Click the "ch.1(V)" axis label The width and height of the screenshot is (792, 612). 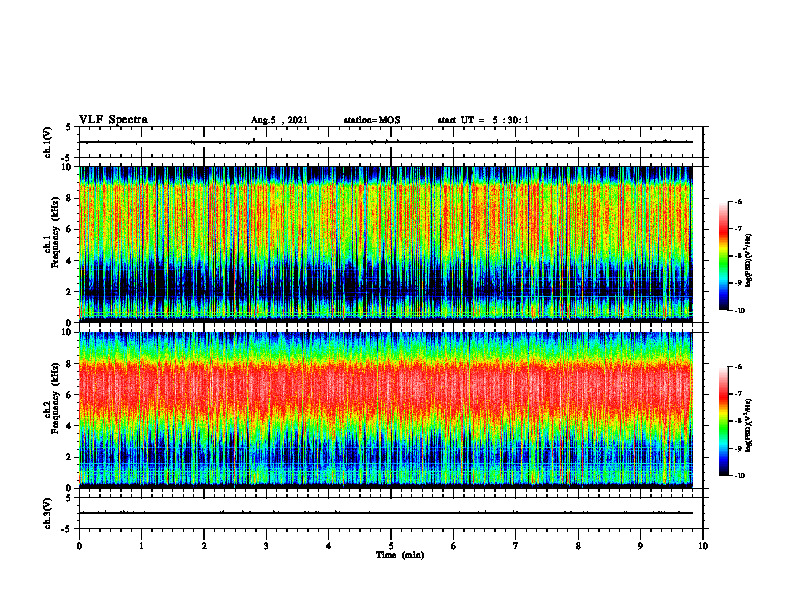(48, 142)
